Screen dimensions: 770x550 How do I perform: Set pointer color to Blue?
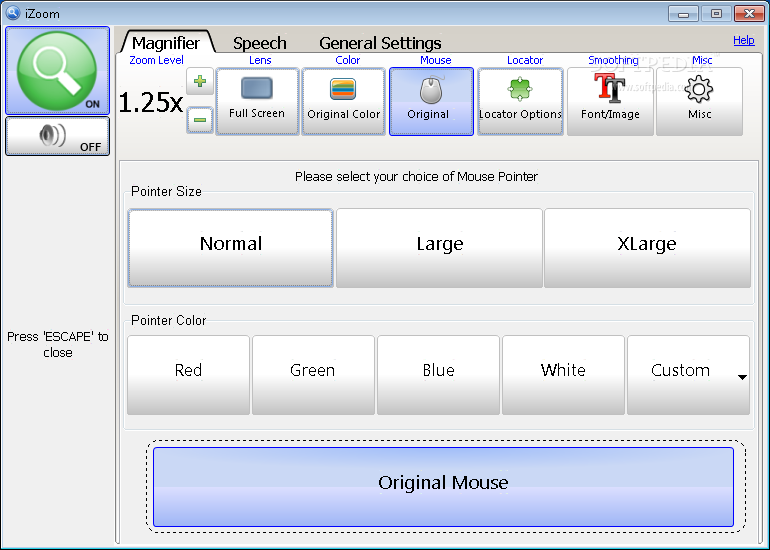pos(439,375)
